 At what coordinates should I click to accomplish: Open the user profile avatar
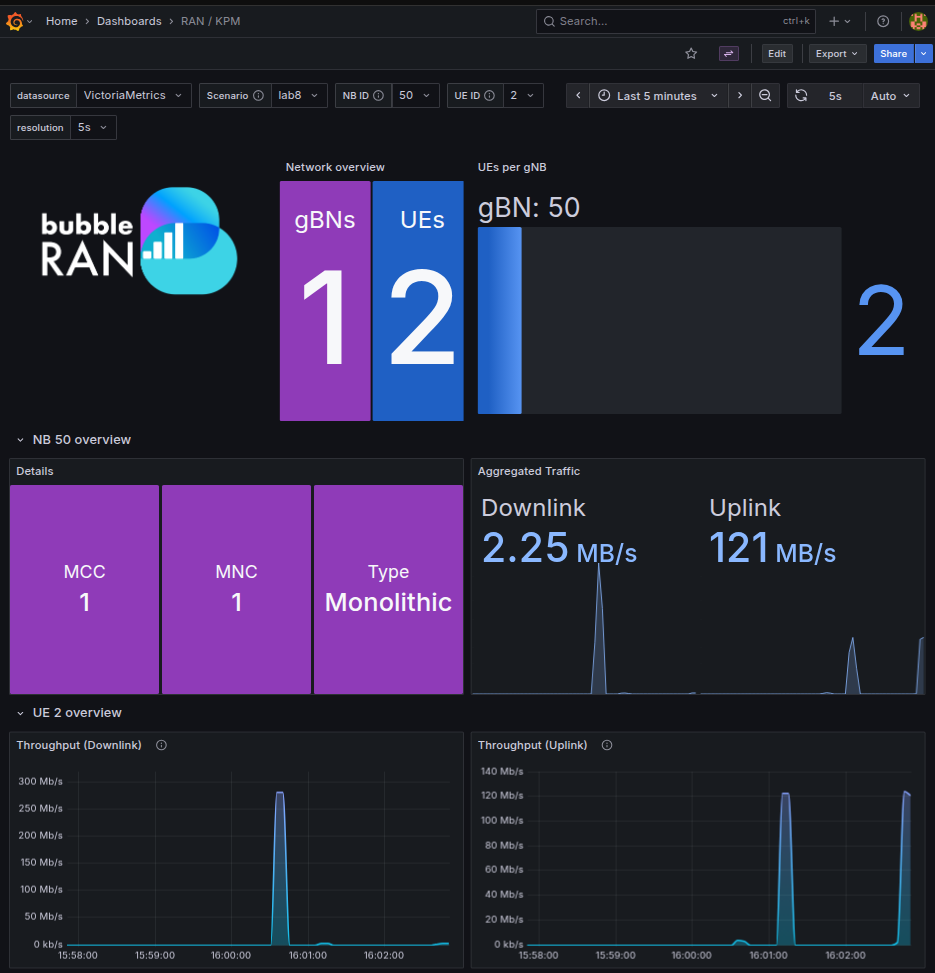tap(918, 21)
